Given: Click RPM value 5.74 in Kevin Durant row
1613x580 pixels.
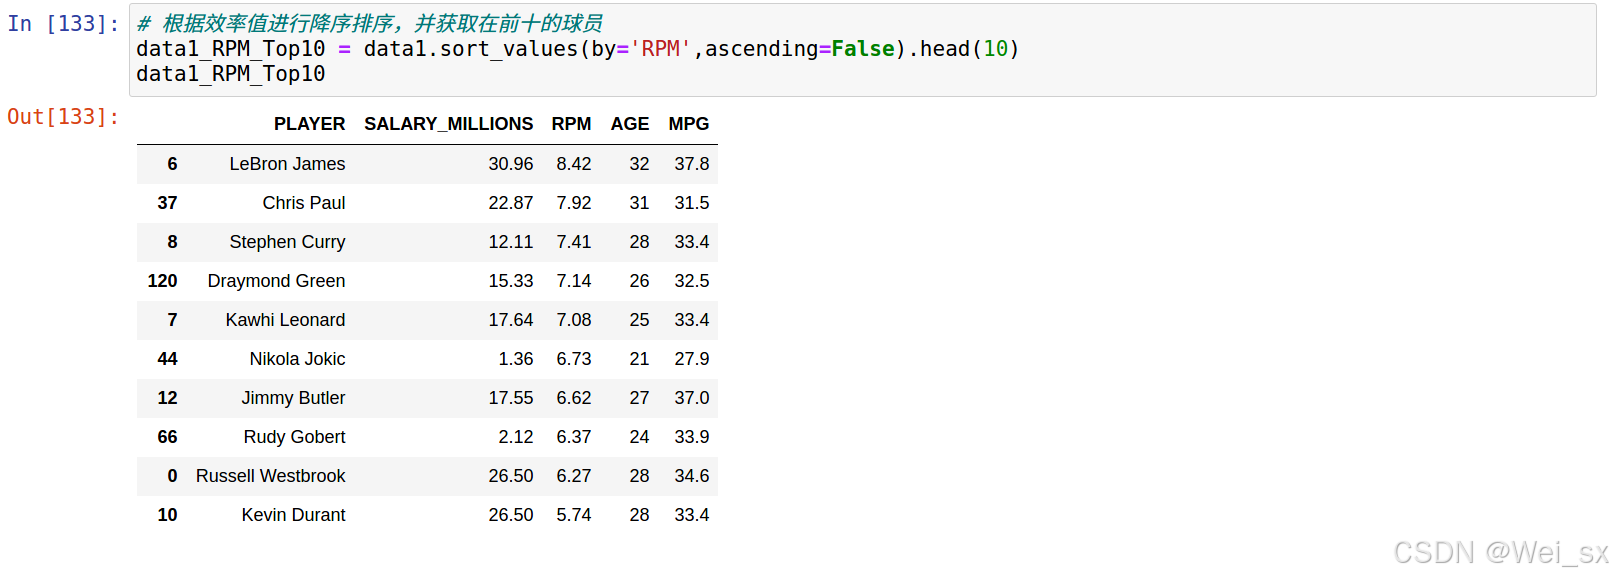Looking at the screenshot, I should 573,515.
